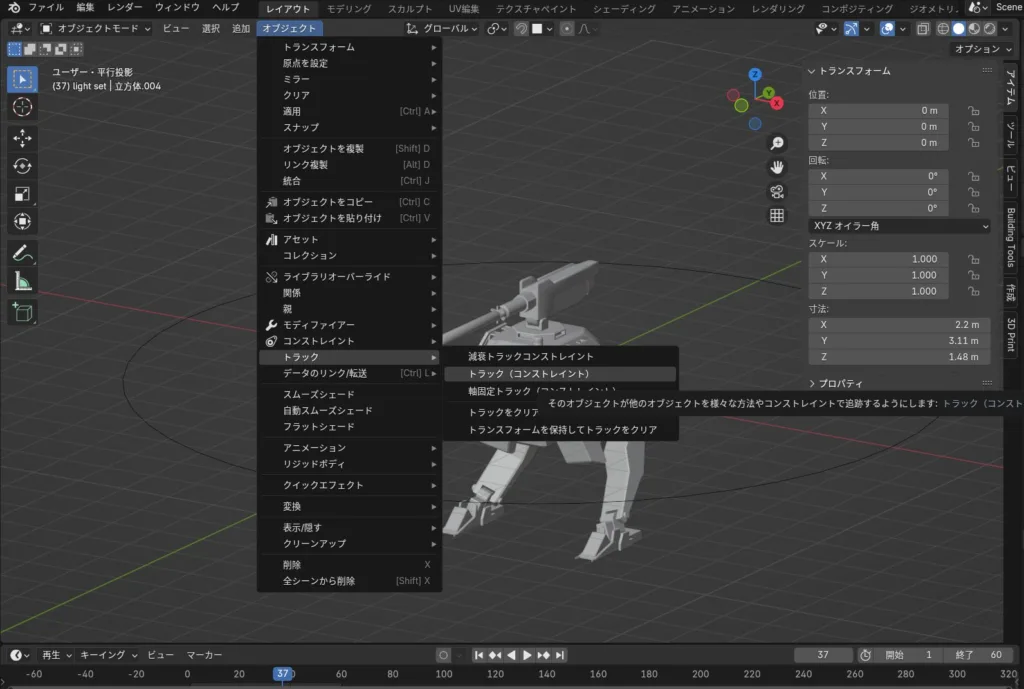Select the Move tool in left toolbar
This screenshot has width=1024, height=689.
pyautogui.click(x=23, y=137)
